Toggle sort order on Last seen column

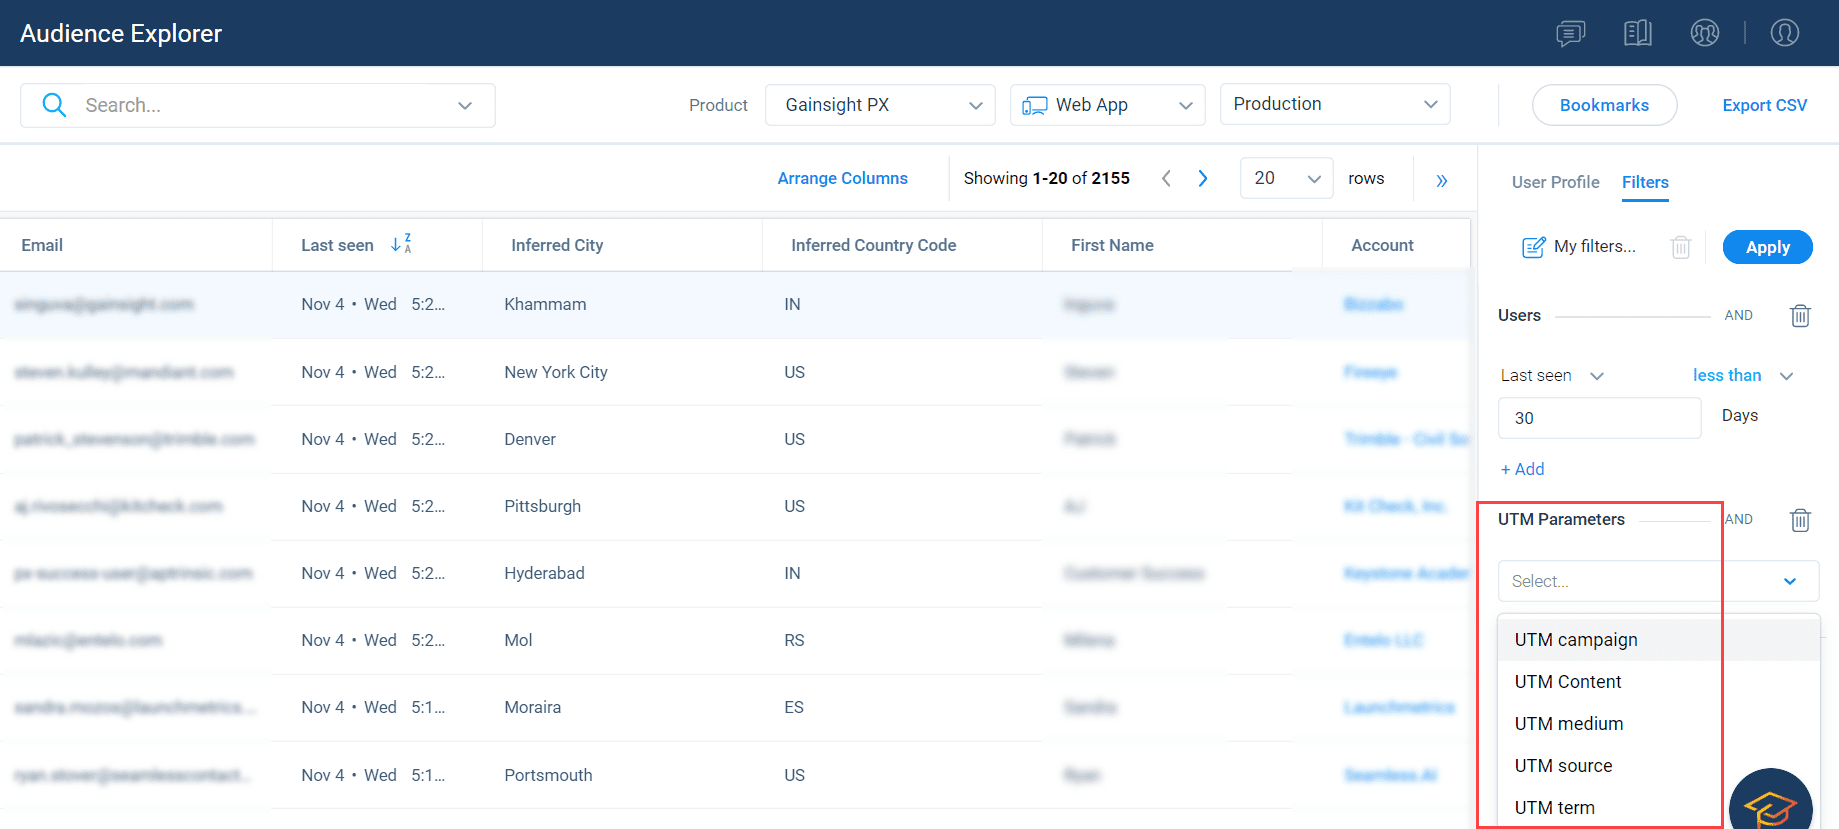coord(401,244)
